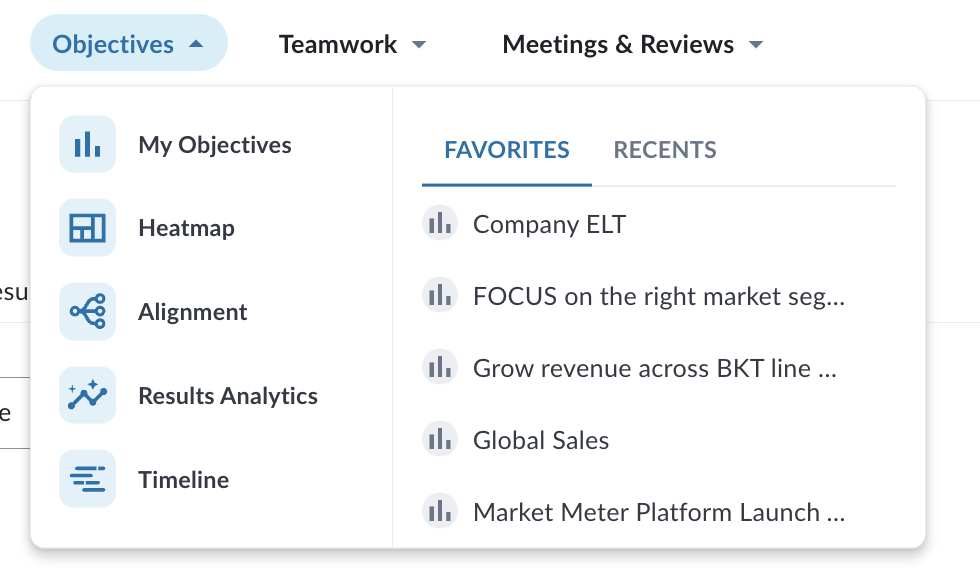The height and width of the screenshot is (582, 980).
Task: Switch to the Favorites tab
Action: tap(507, 150)
